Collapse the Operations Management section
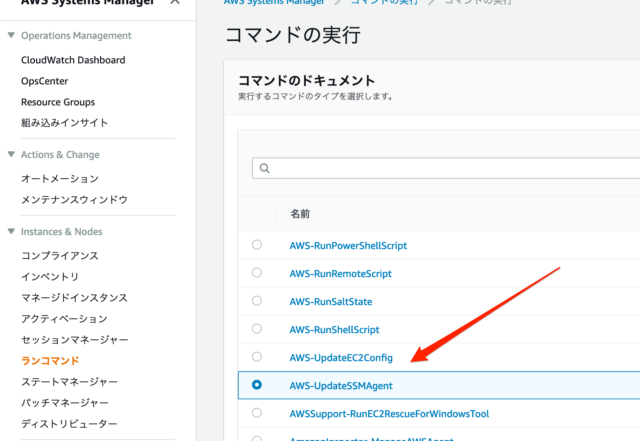The height and width of the screenshot is (441, 640). [11, 35]
